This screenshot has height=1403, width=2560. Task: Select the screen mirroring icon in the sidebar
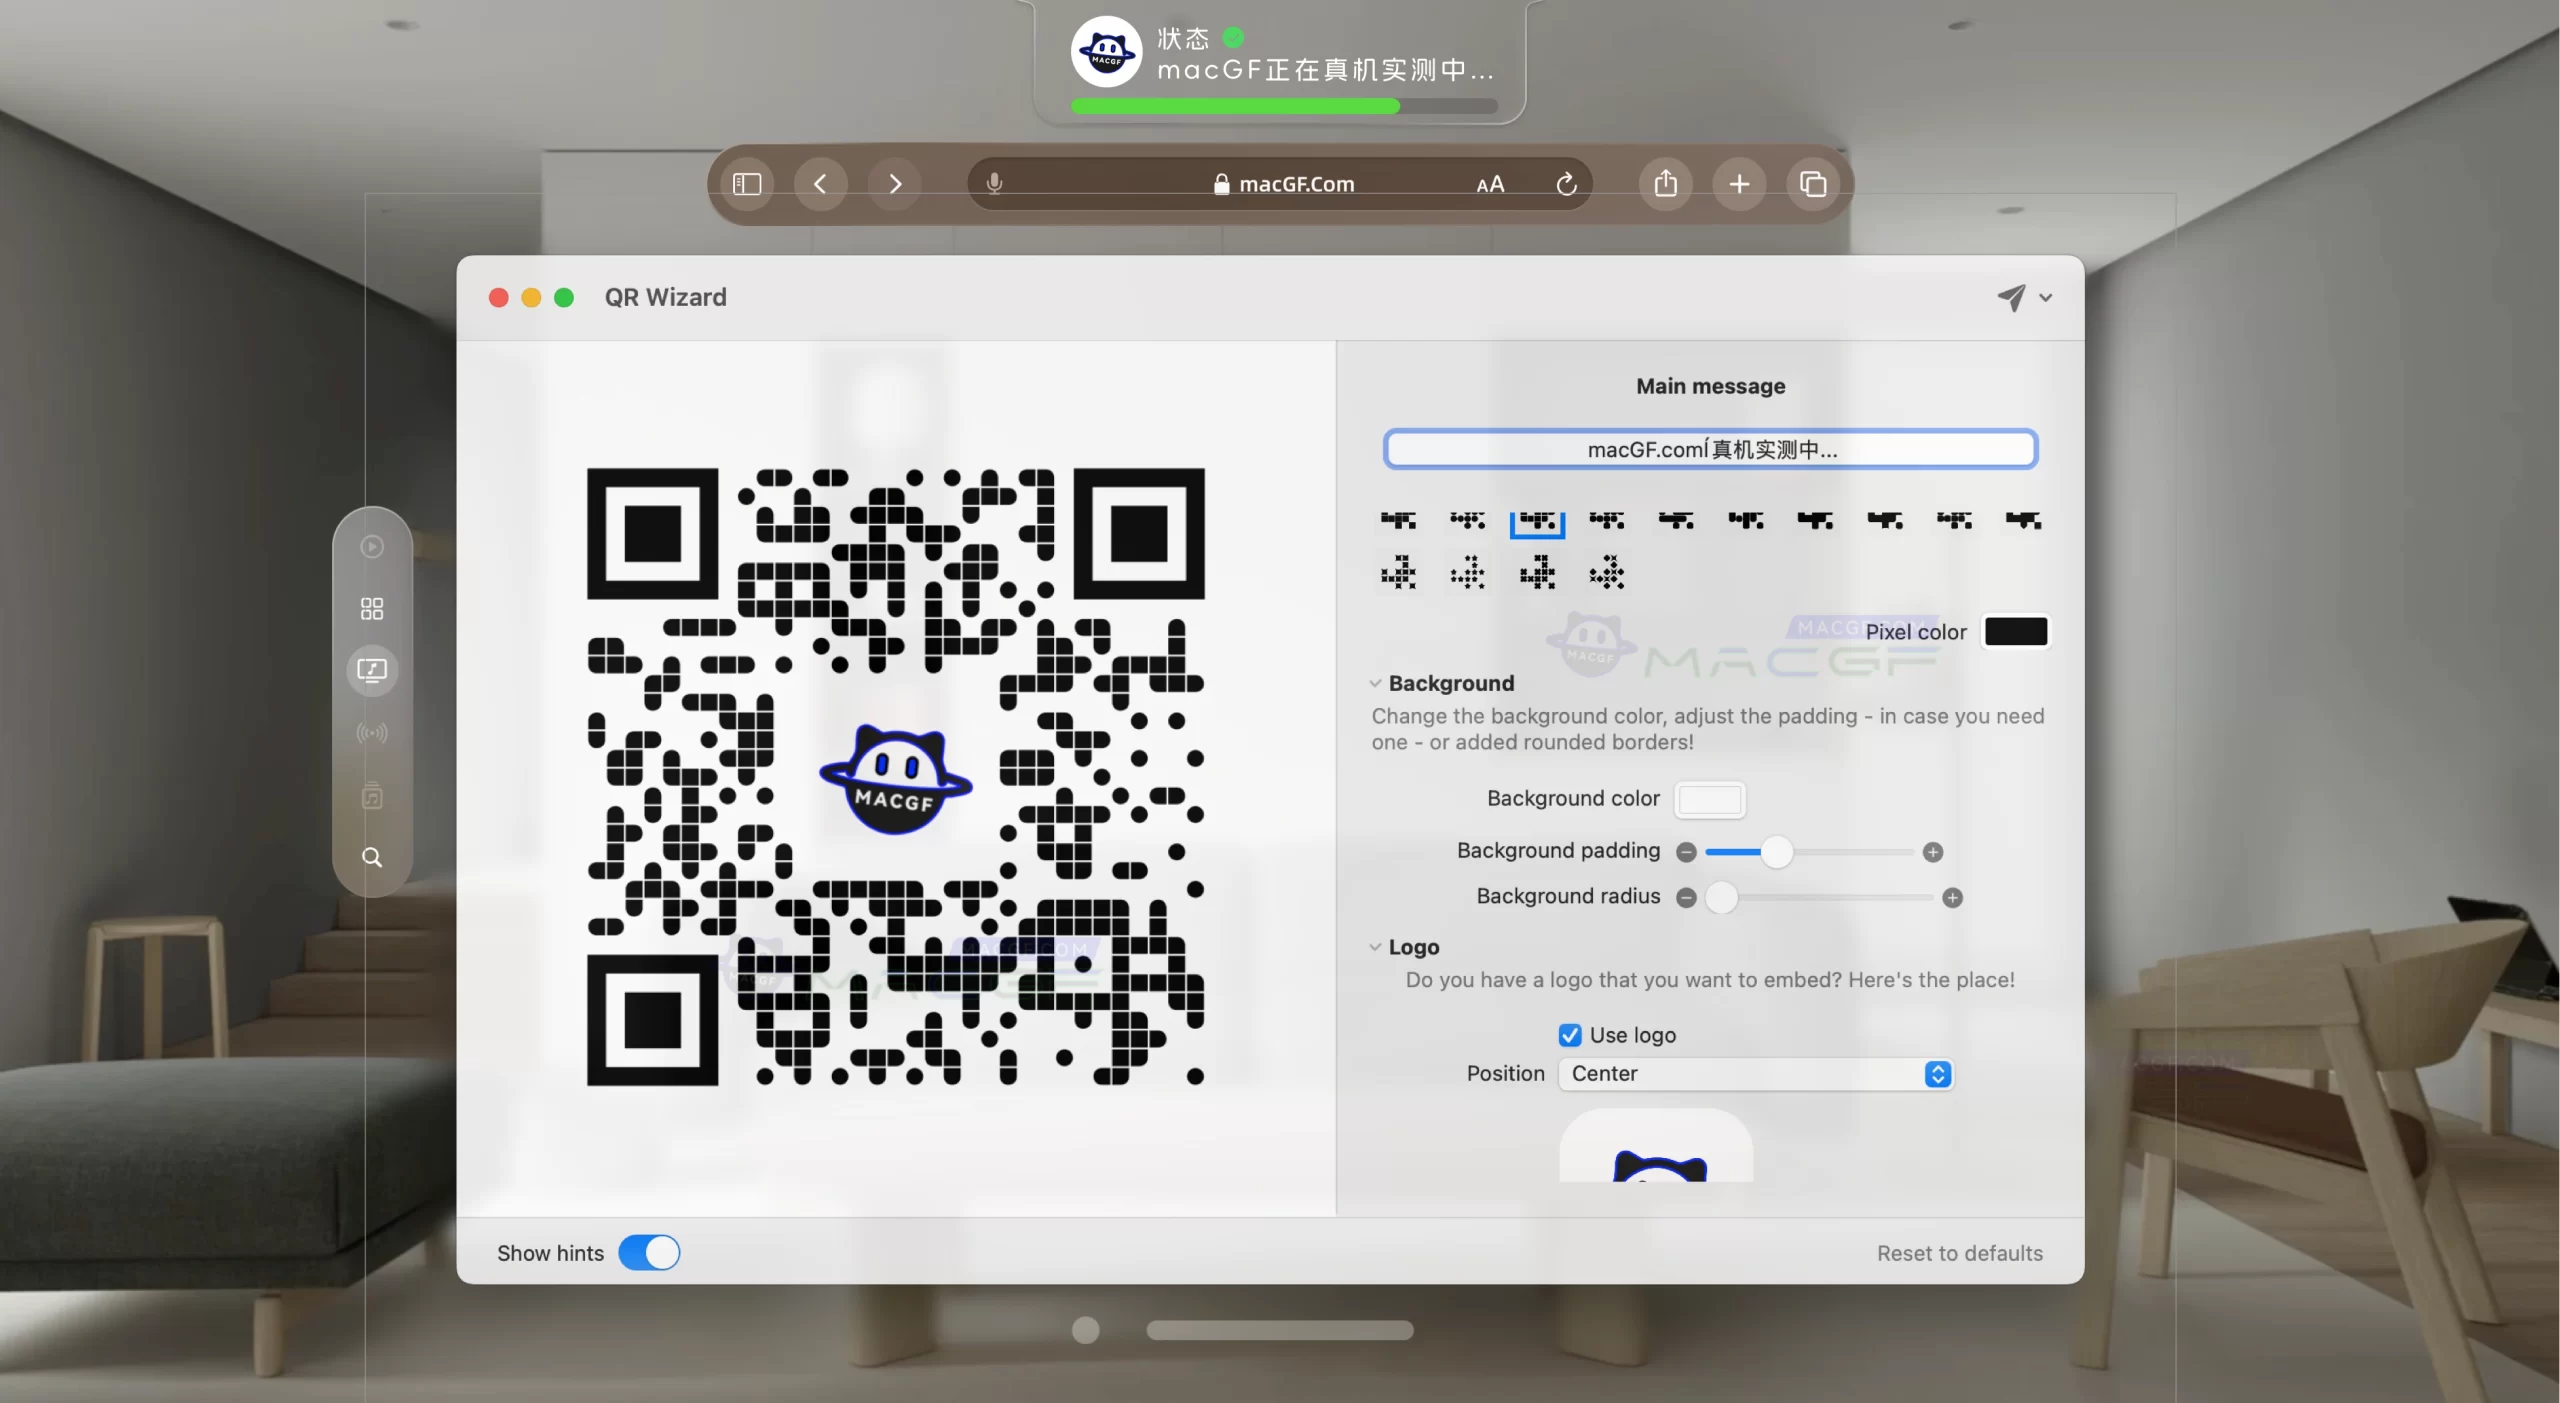(371, 670)
